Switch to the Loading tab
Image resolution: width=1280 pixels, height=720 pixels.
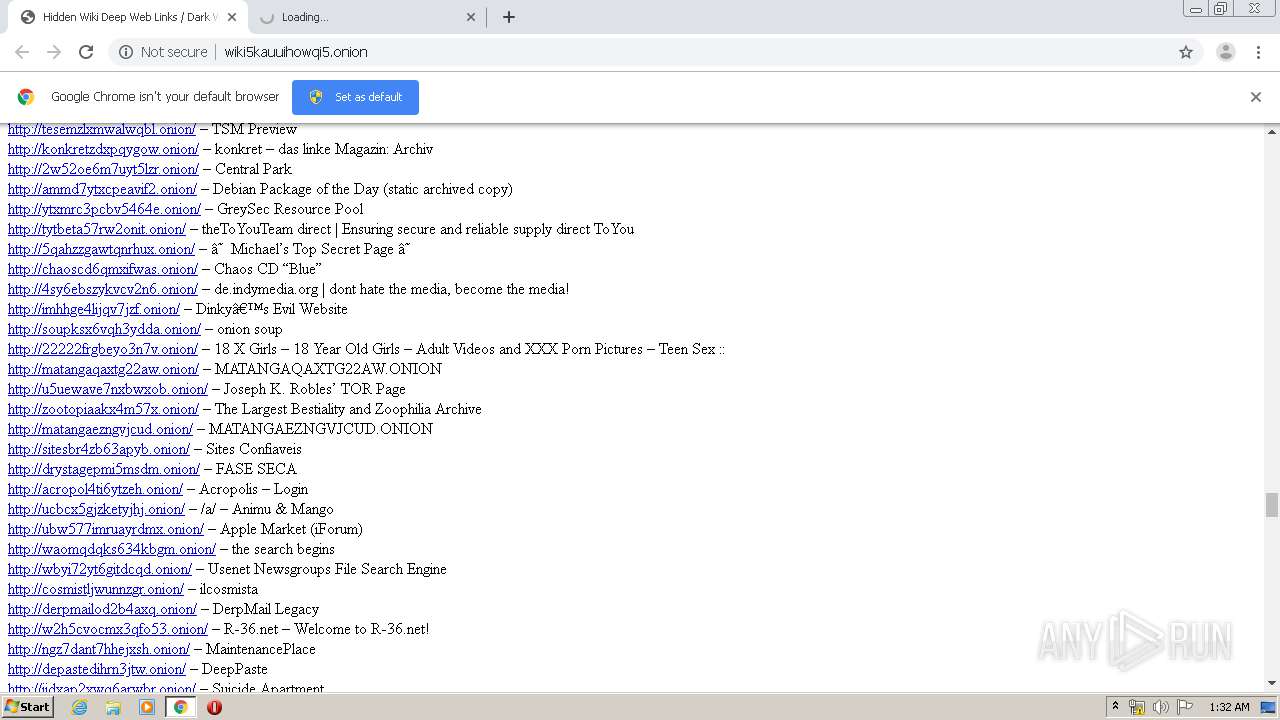366,17
